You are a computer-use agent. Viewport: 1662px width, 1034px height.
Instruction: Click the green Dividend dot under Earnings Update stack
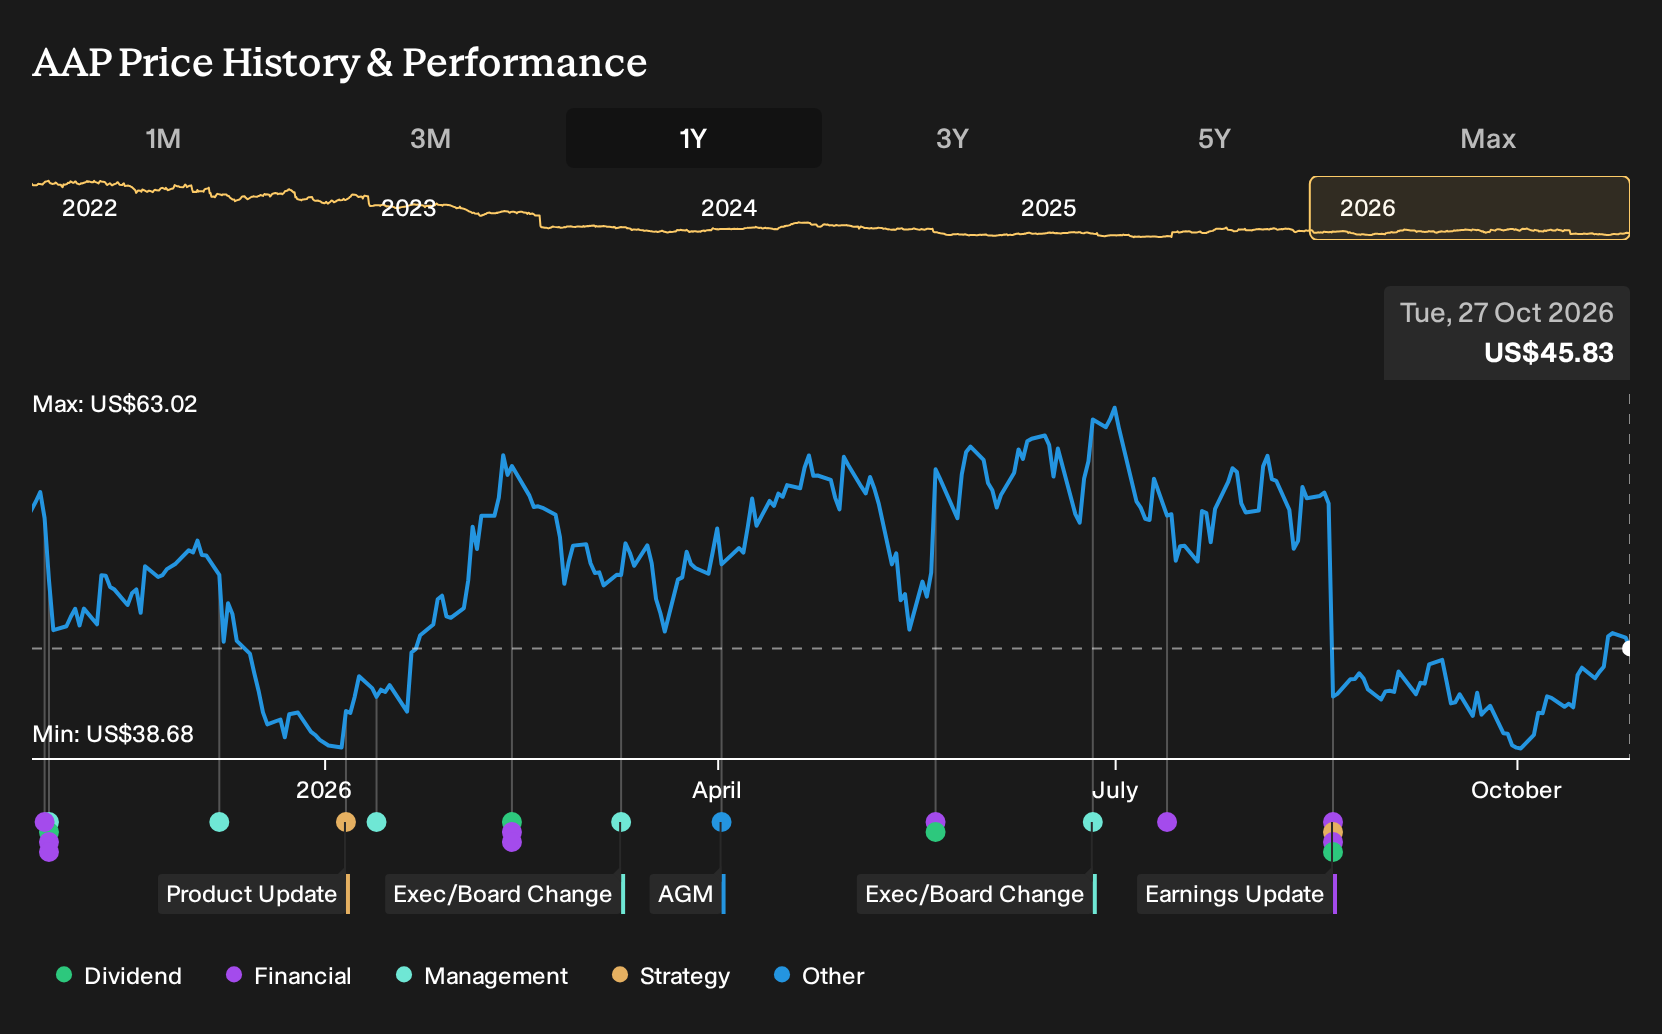pyautogui.click(x=1333, y=852)
